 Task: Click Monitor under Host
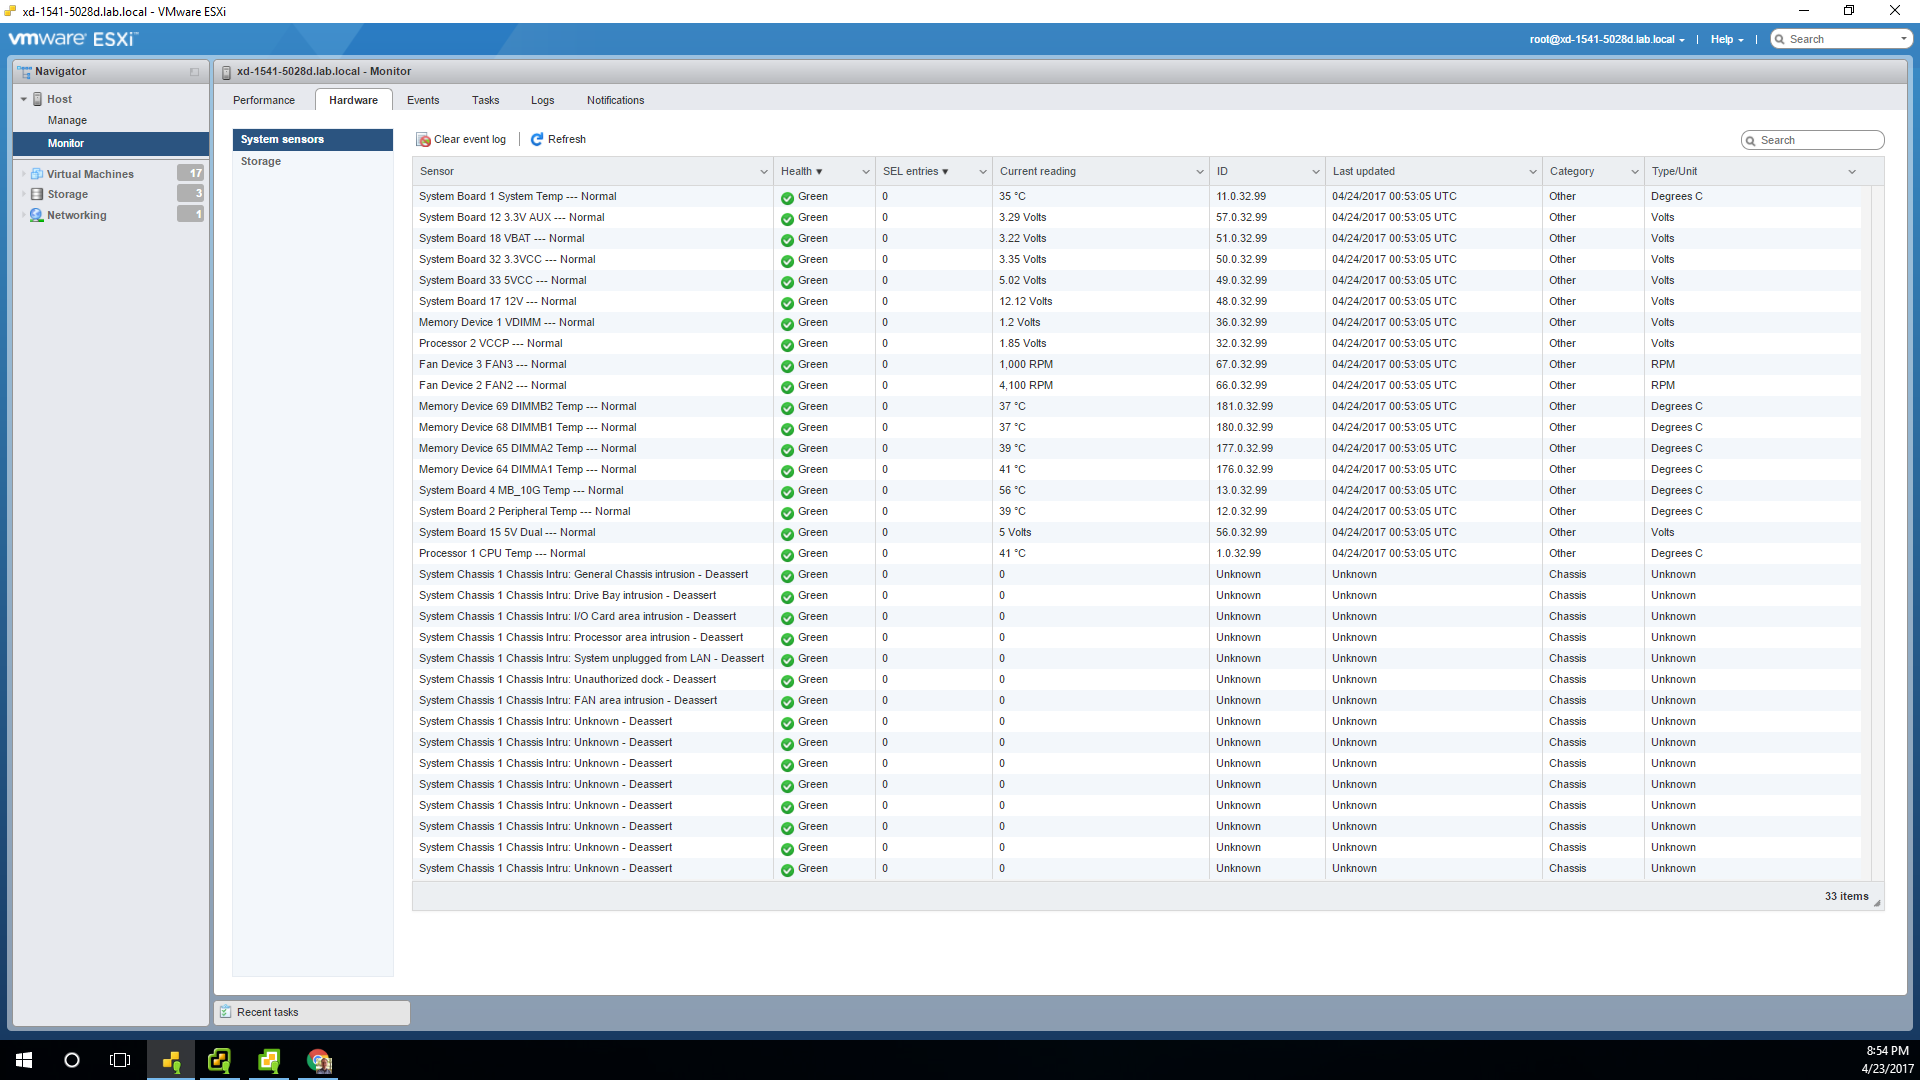111,143
